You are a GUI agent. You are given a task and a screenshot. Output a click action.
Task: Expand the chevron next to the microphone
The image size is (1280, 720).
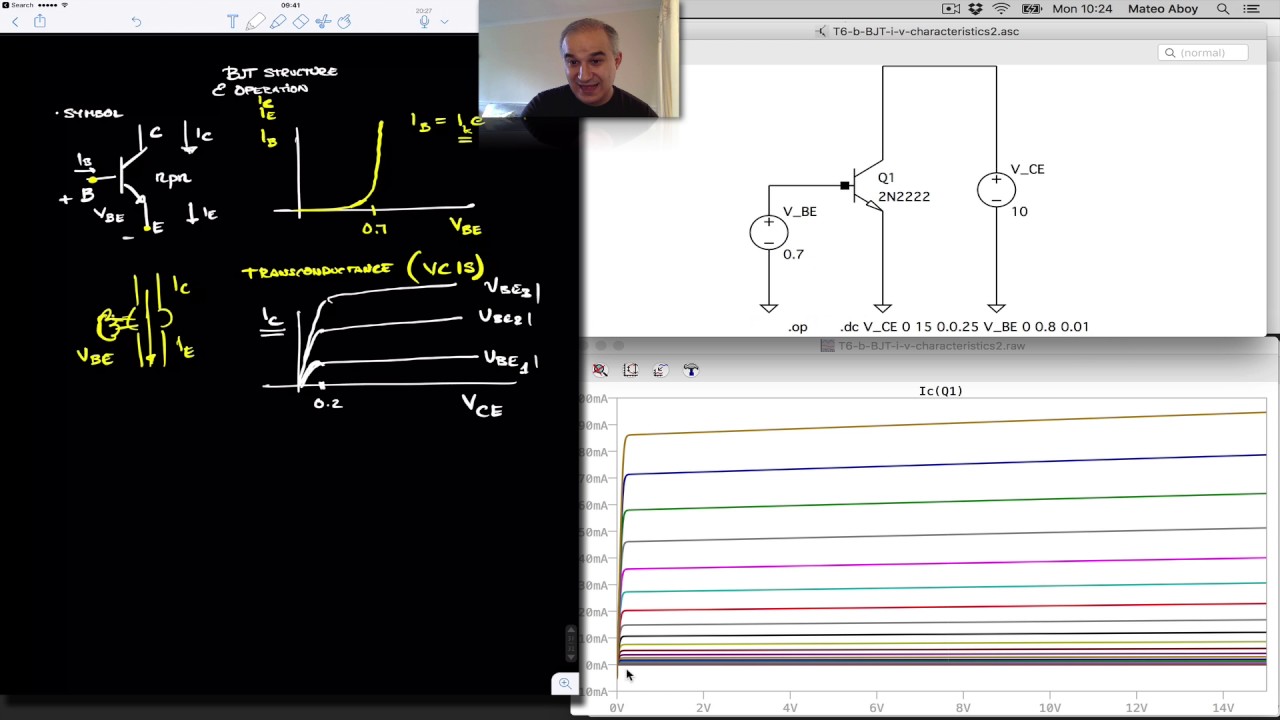444,21
